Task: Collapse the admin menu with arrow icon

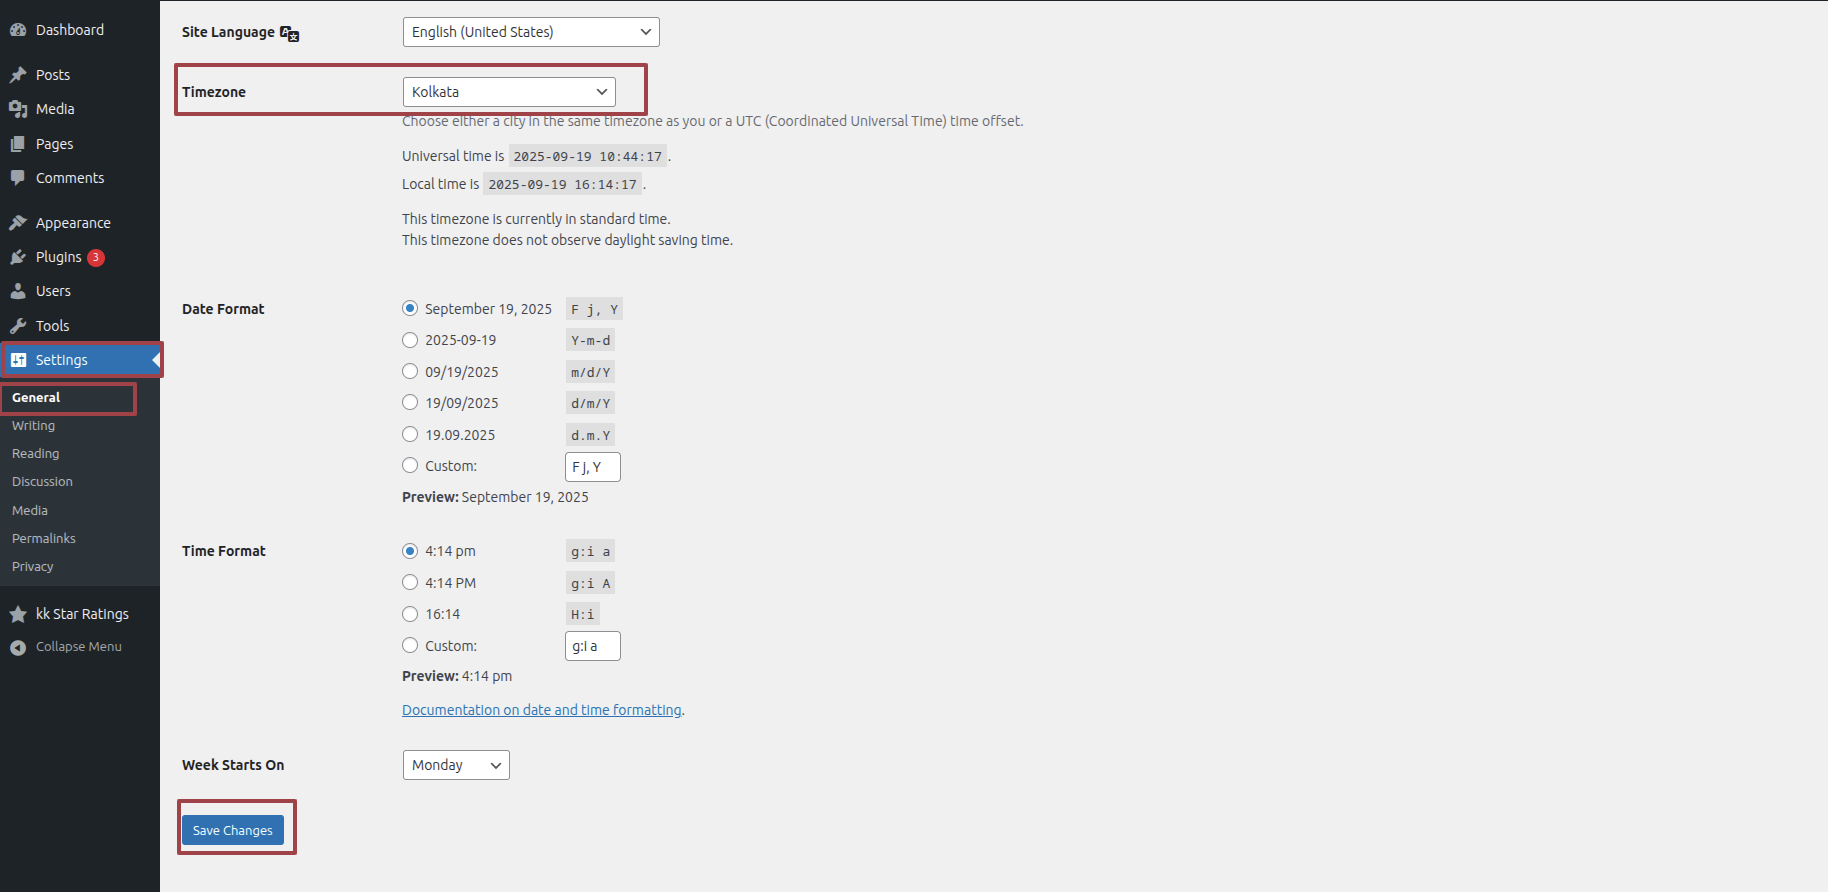Action: pos(18,648)
